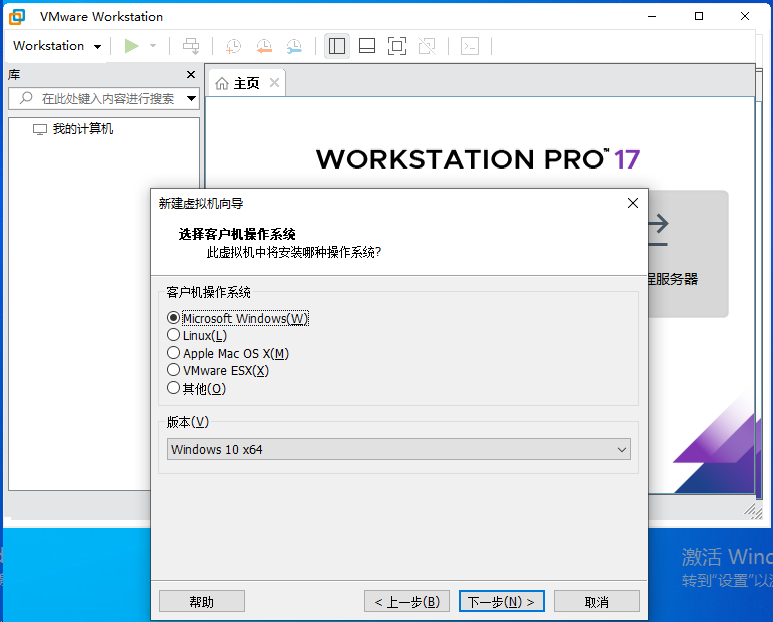Select VMware ESX radio button
Screen dimensions: 773x622
[173, 370]
